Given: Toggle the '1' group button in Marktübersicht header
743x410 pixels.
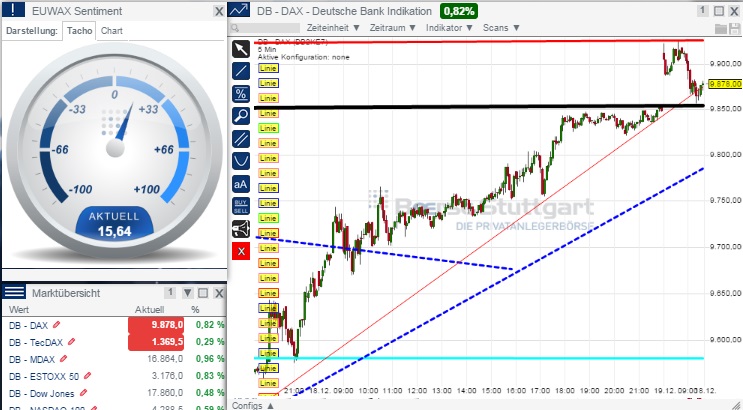Looking at the screenshot, I should point(170,292).
